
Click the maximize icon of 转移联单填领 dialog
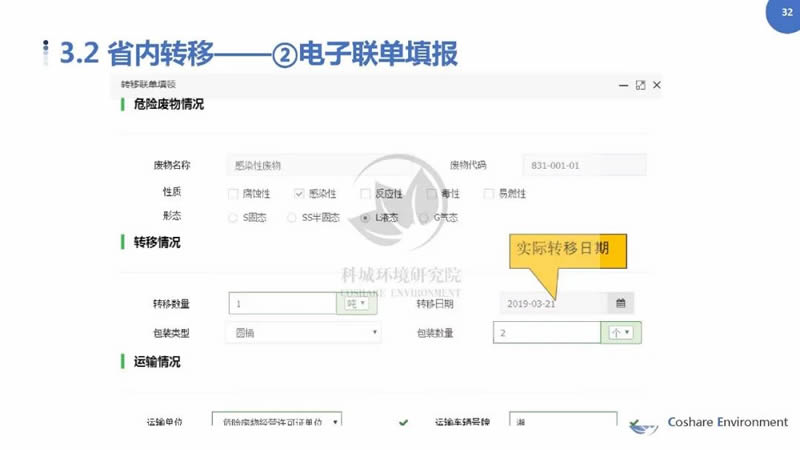tap(640, 86)
